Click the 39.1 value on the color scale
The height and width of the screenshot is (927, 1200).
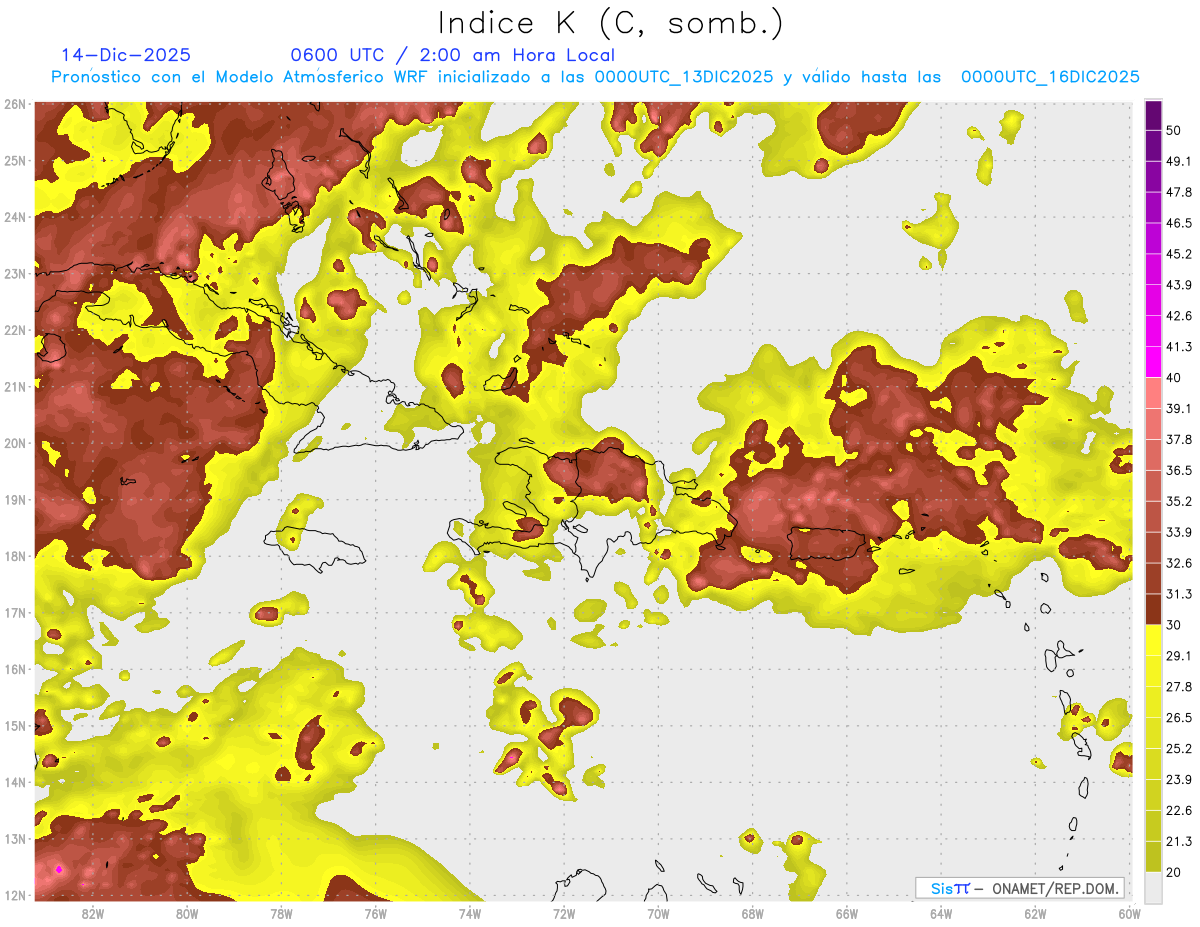pos(1178,408)
